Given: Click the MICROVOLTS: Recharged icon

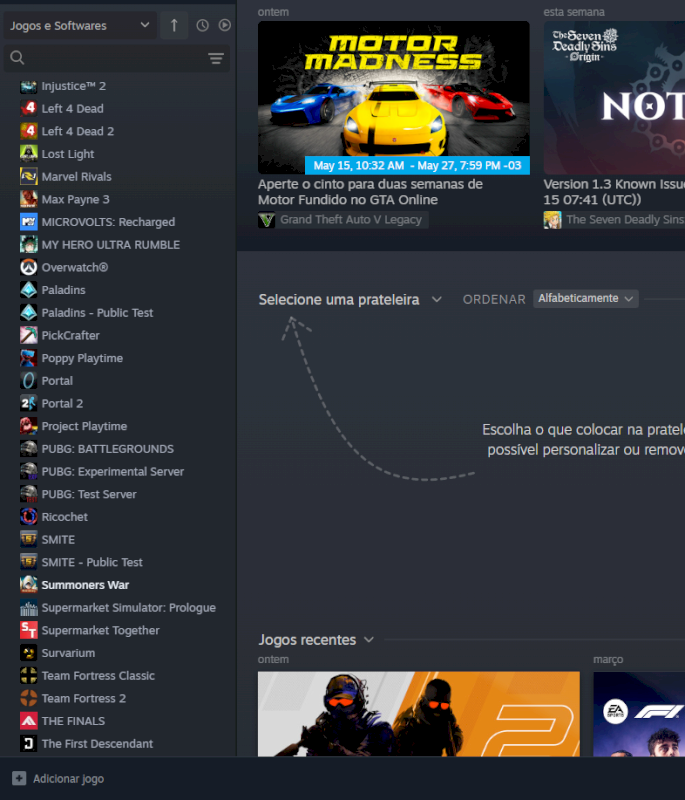Looking at the screenshot, I should tap(29, 222).
